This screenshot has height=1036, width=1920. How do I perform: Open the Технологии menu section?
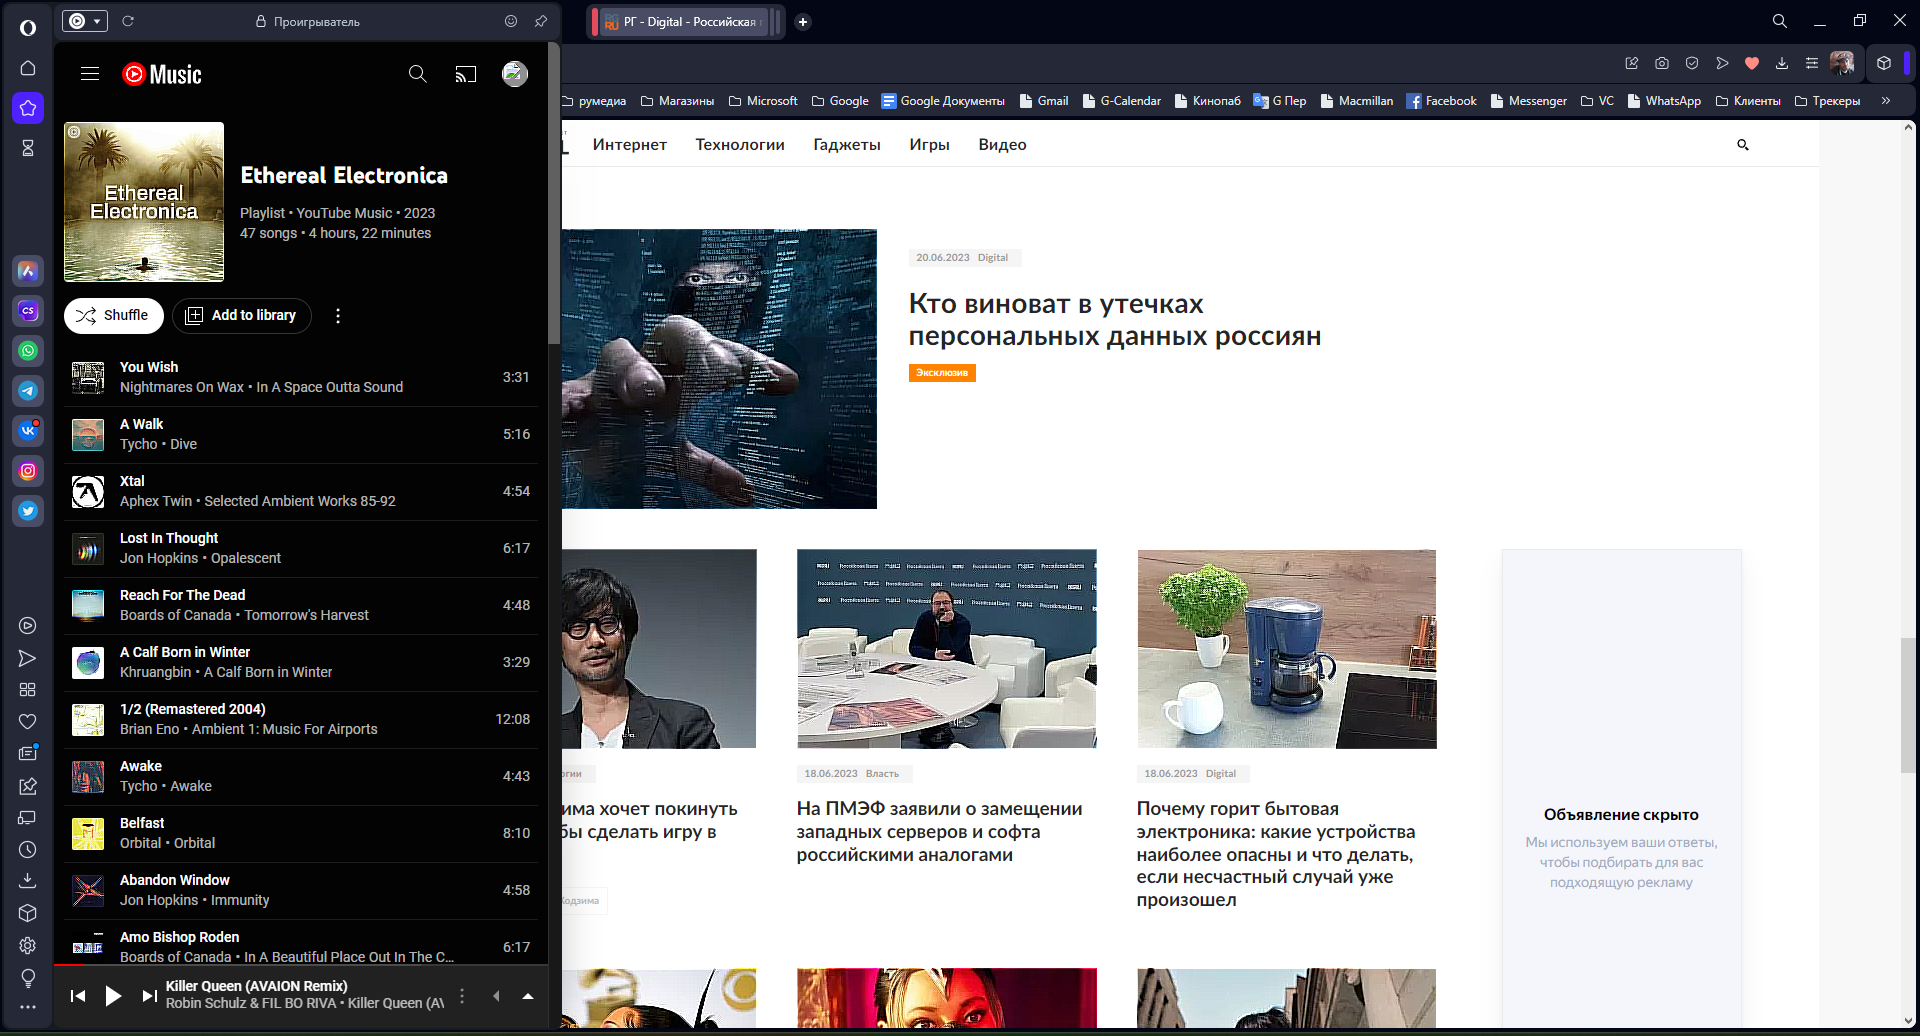click(x=740, y=145)
